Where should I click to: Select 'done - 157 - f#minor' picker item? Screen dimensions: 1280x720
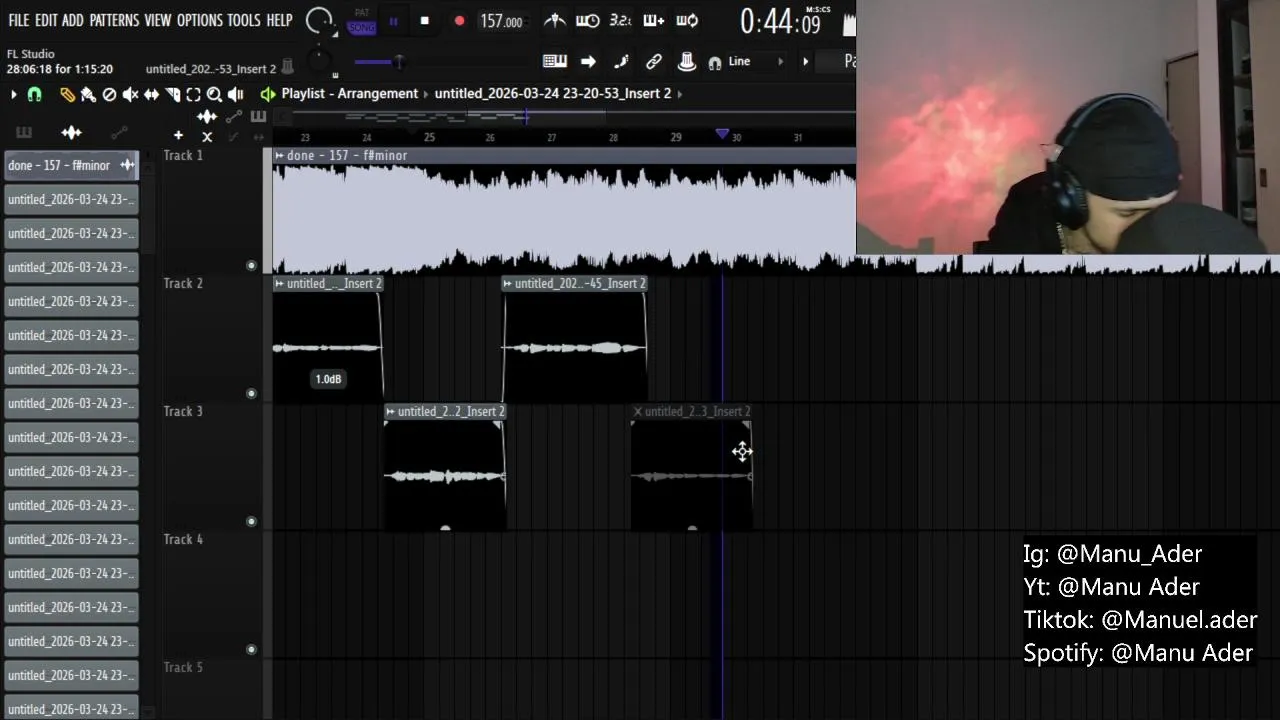71,165
